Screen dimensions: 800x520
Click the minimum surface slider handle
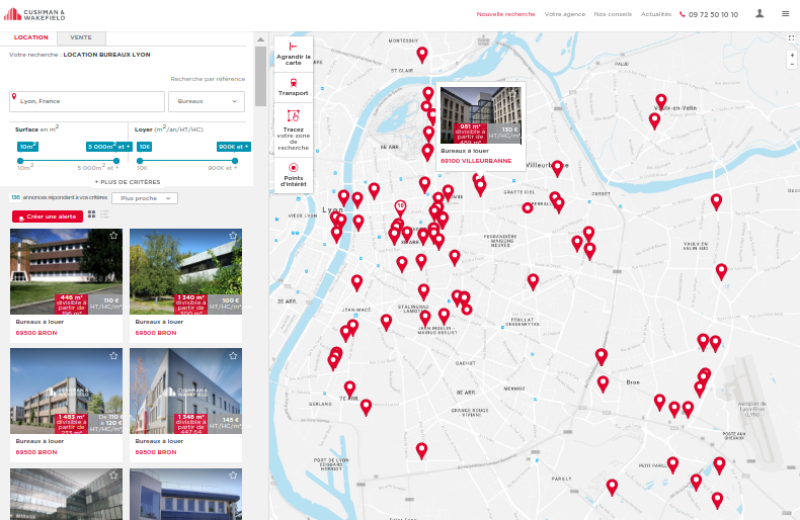[x=20, y=161]
